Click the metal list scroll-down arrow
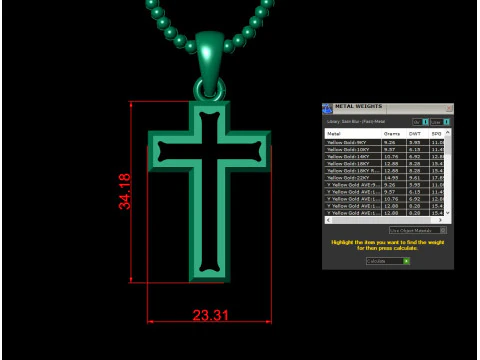The width and height of the screenshot is (480, 360). 448,213
